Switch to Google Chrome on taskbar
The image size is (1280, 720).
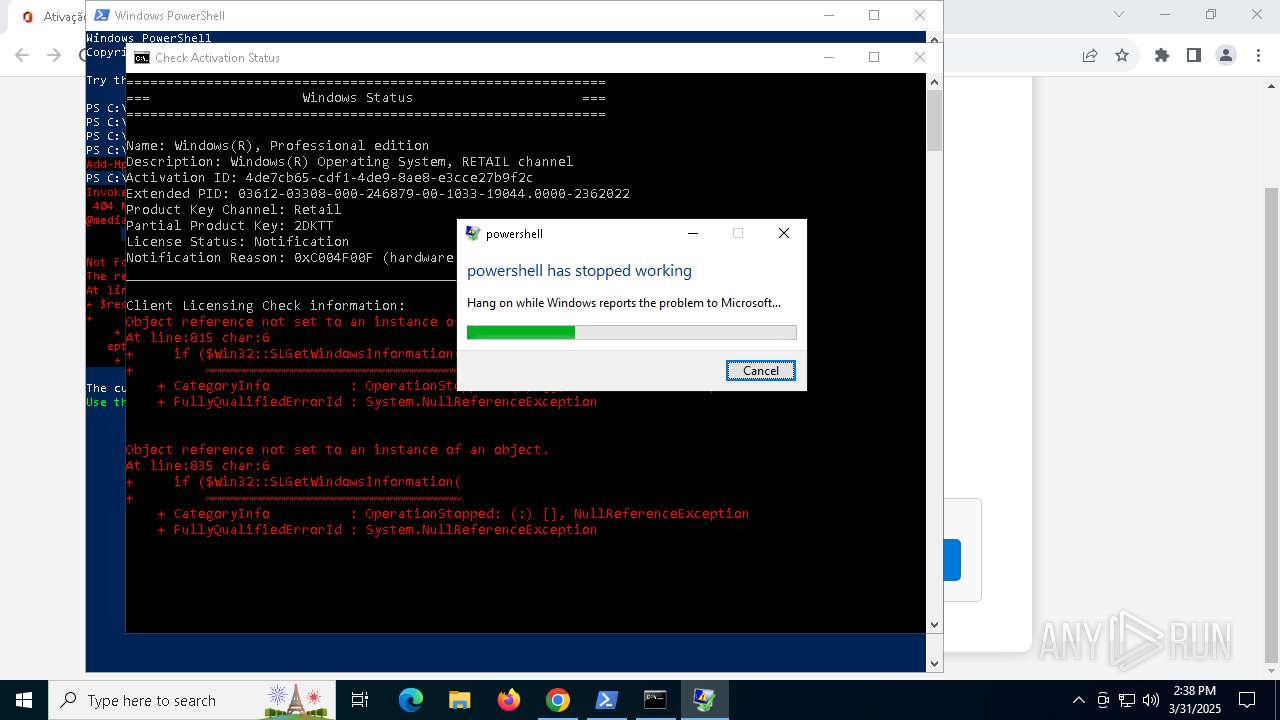pos(558,700)
